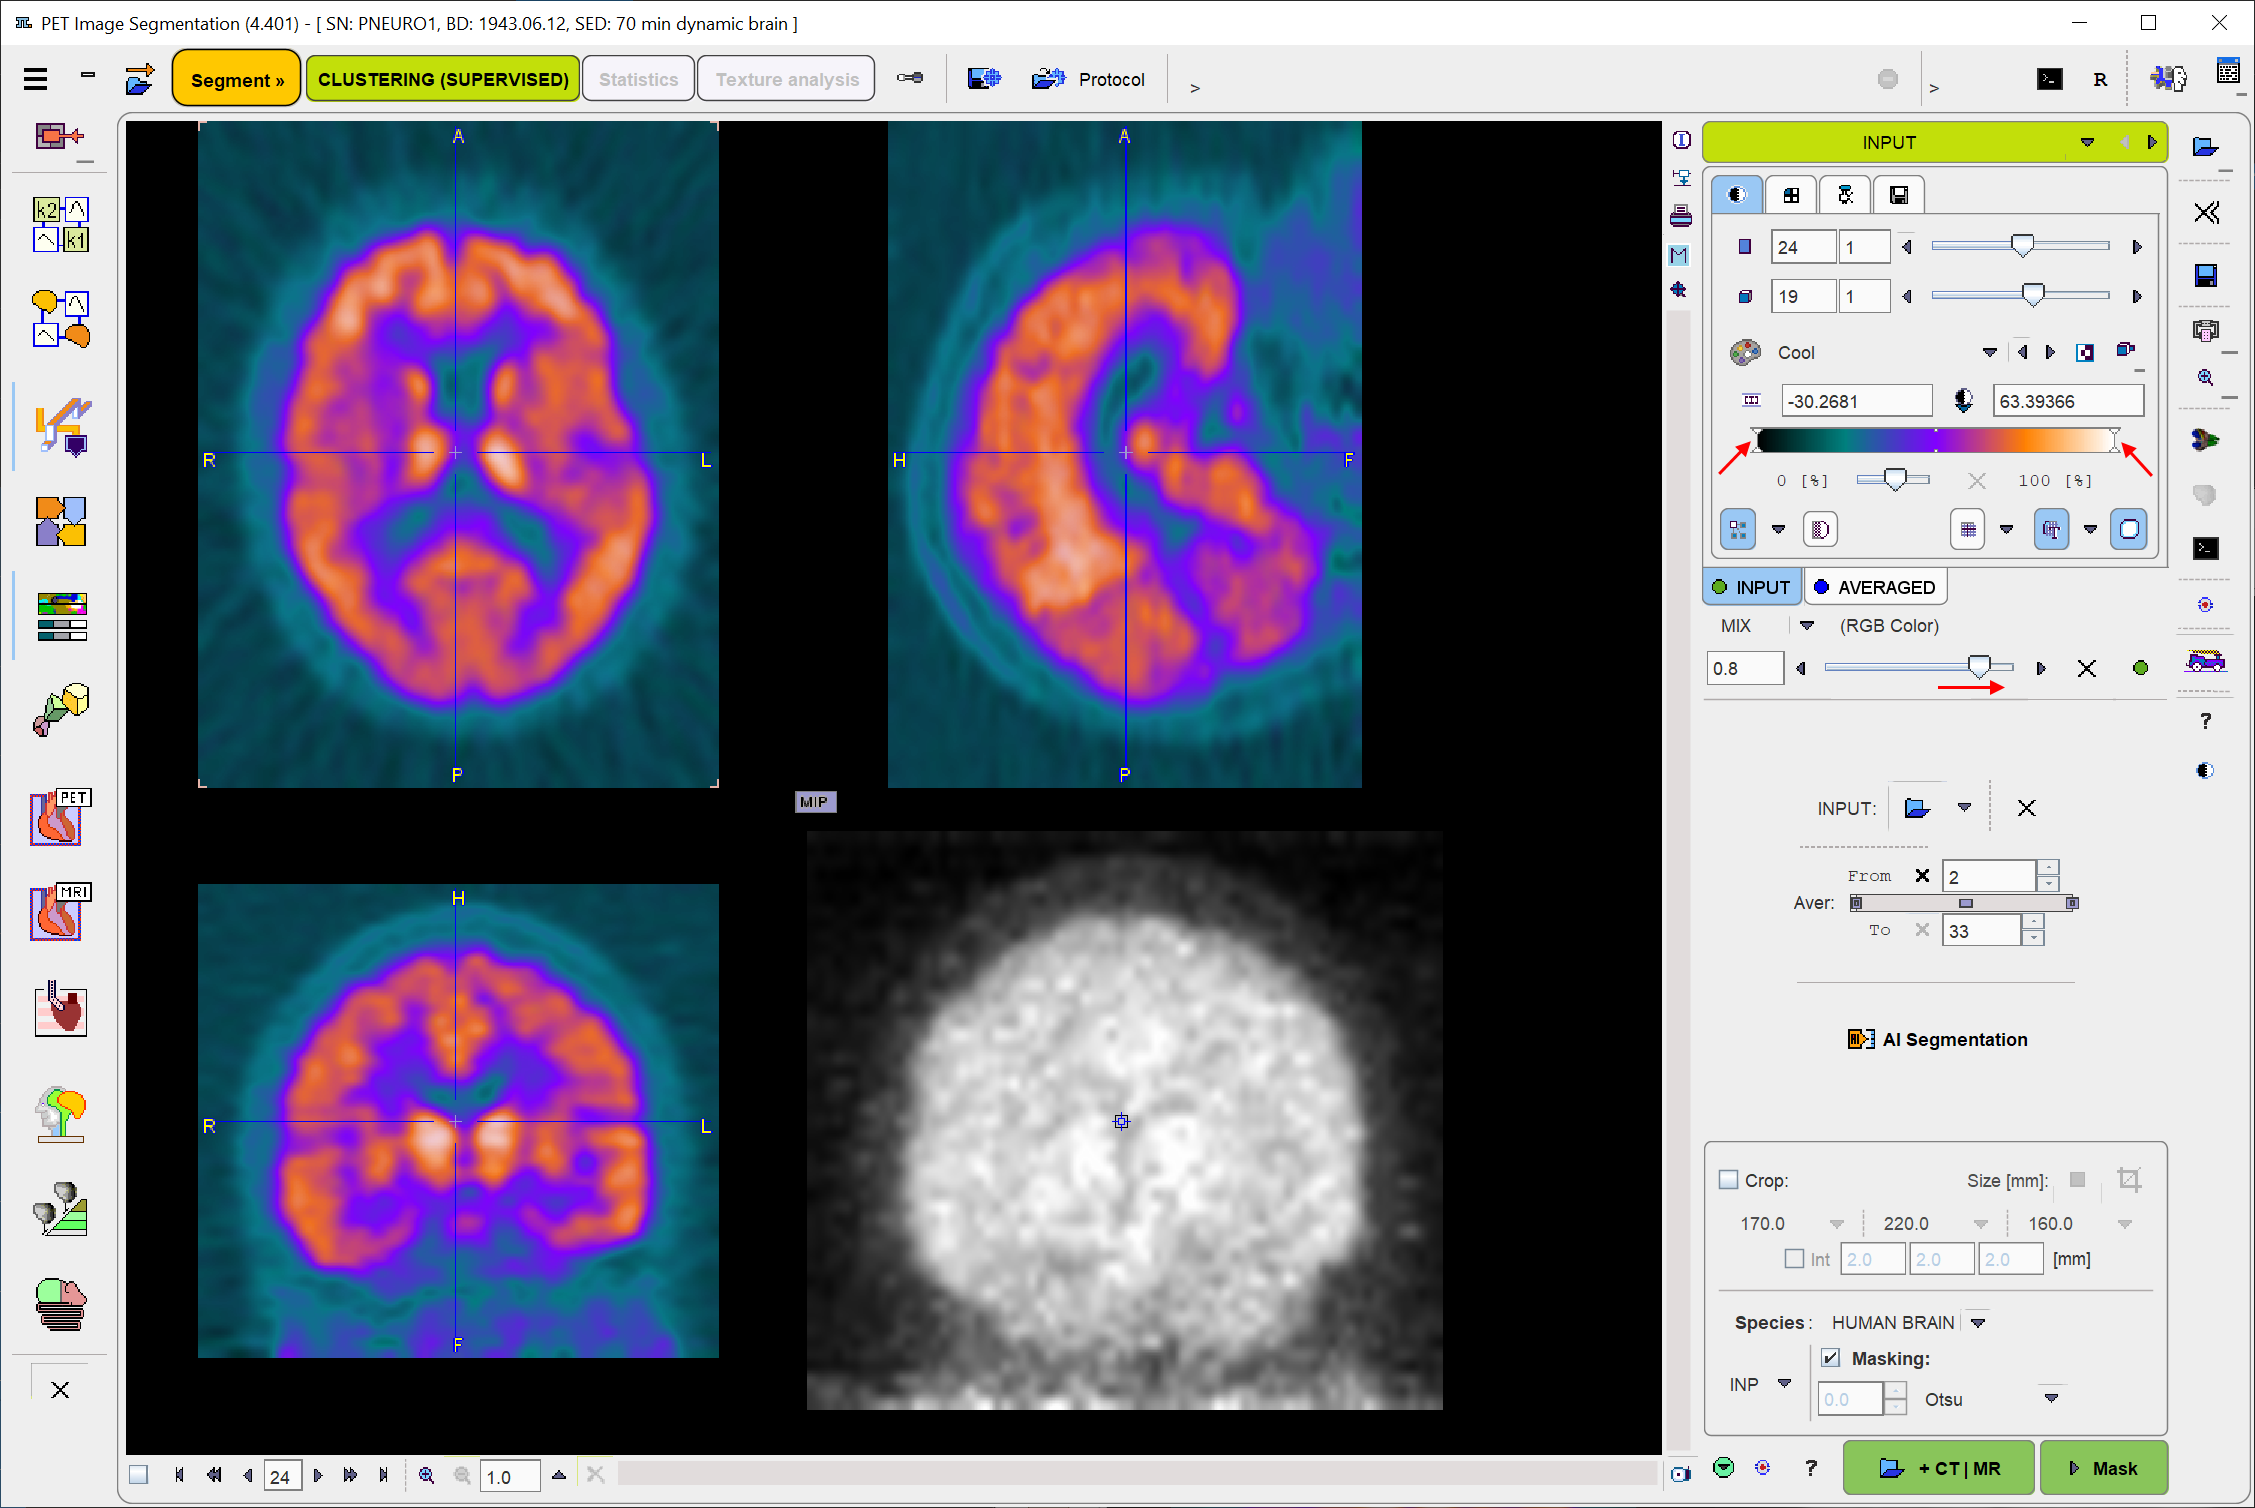Click the Cool color bar gradient
Screen dimensions: 2255x1508
point(1936,440)
